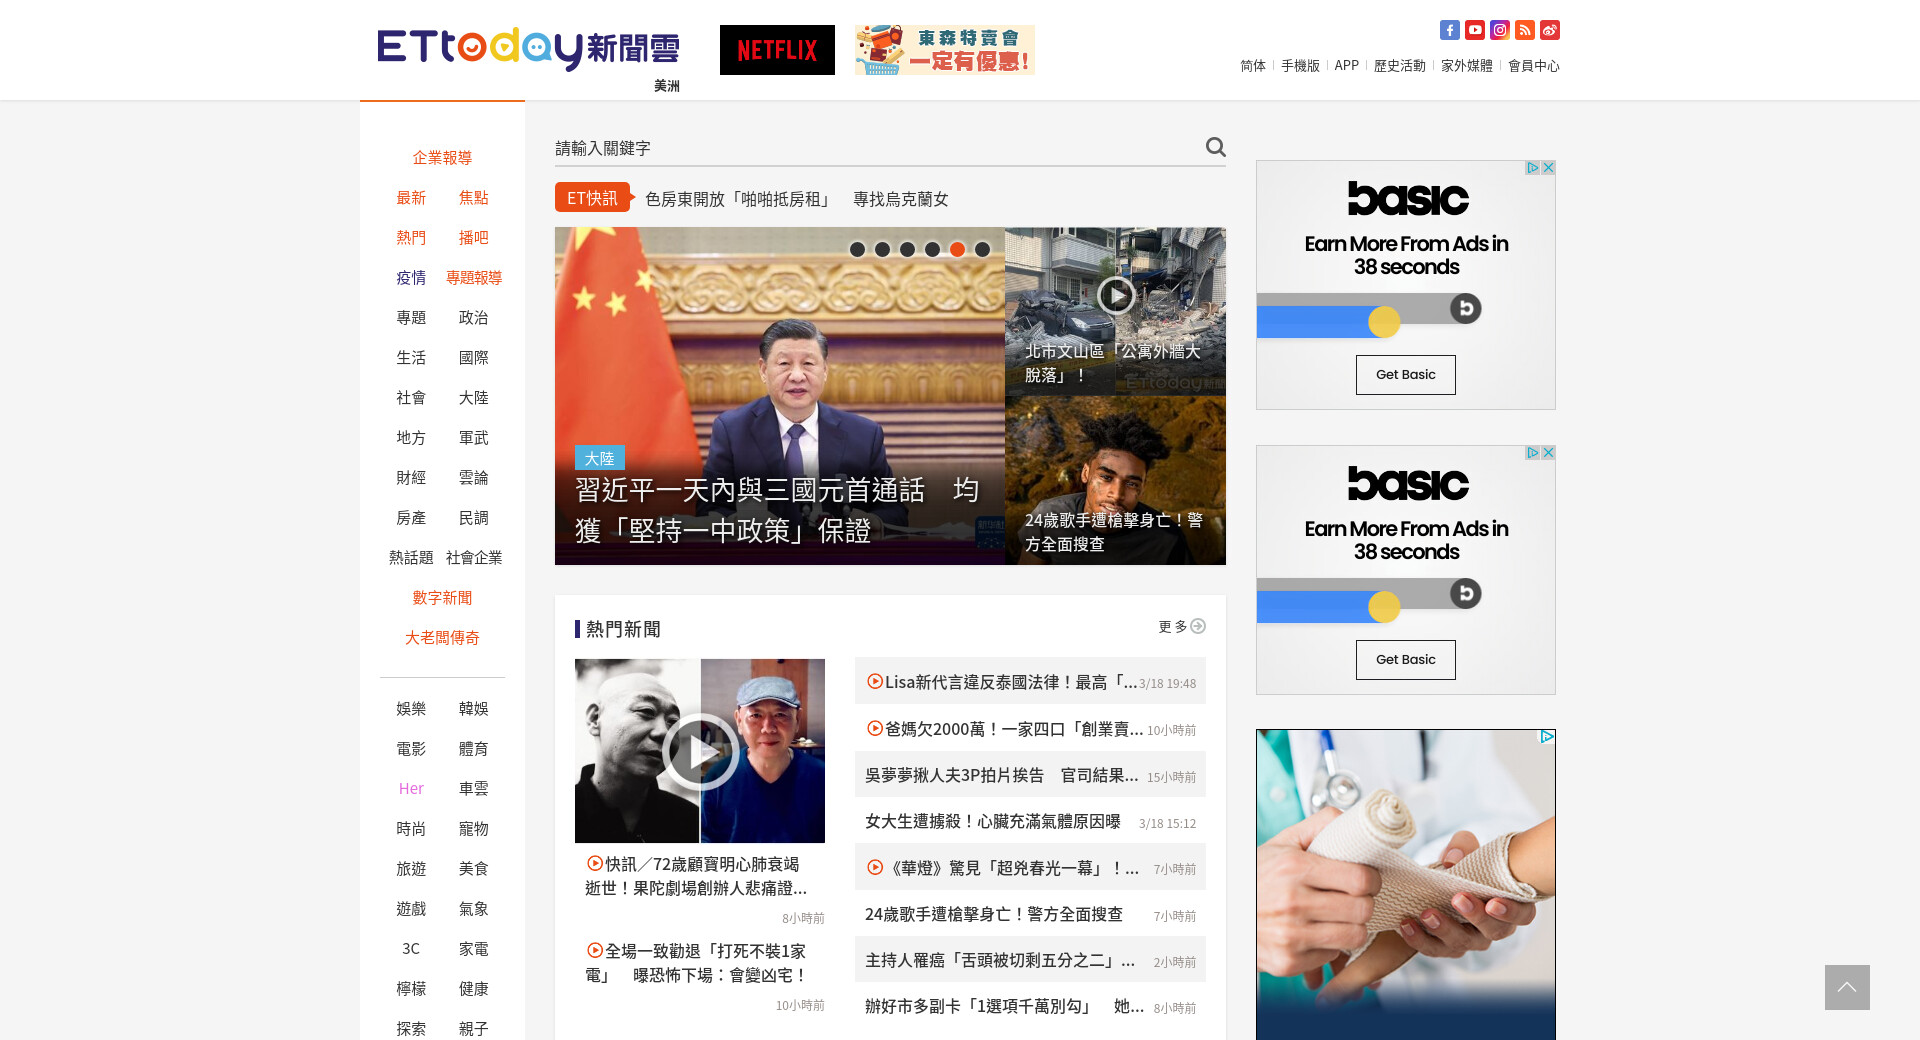Viewport: 1920px width, 1040px height.
Task: Open 歷史活動 link
Action: tap(1400, 66)
